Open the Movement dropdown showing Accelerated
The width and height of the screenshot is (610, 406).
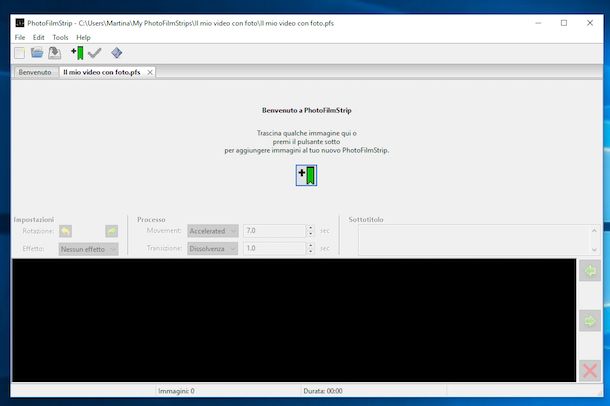click(x=213, y=231)
